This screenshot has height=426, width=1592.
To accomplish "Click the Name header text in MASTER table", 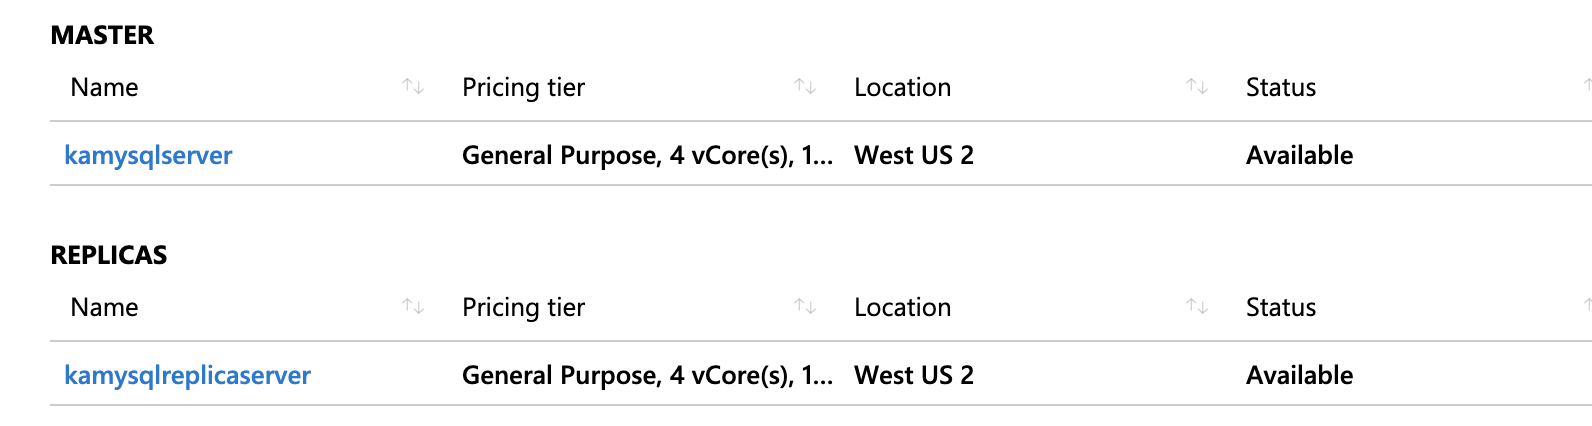I will tap(104, 88).
